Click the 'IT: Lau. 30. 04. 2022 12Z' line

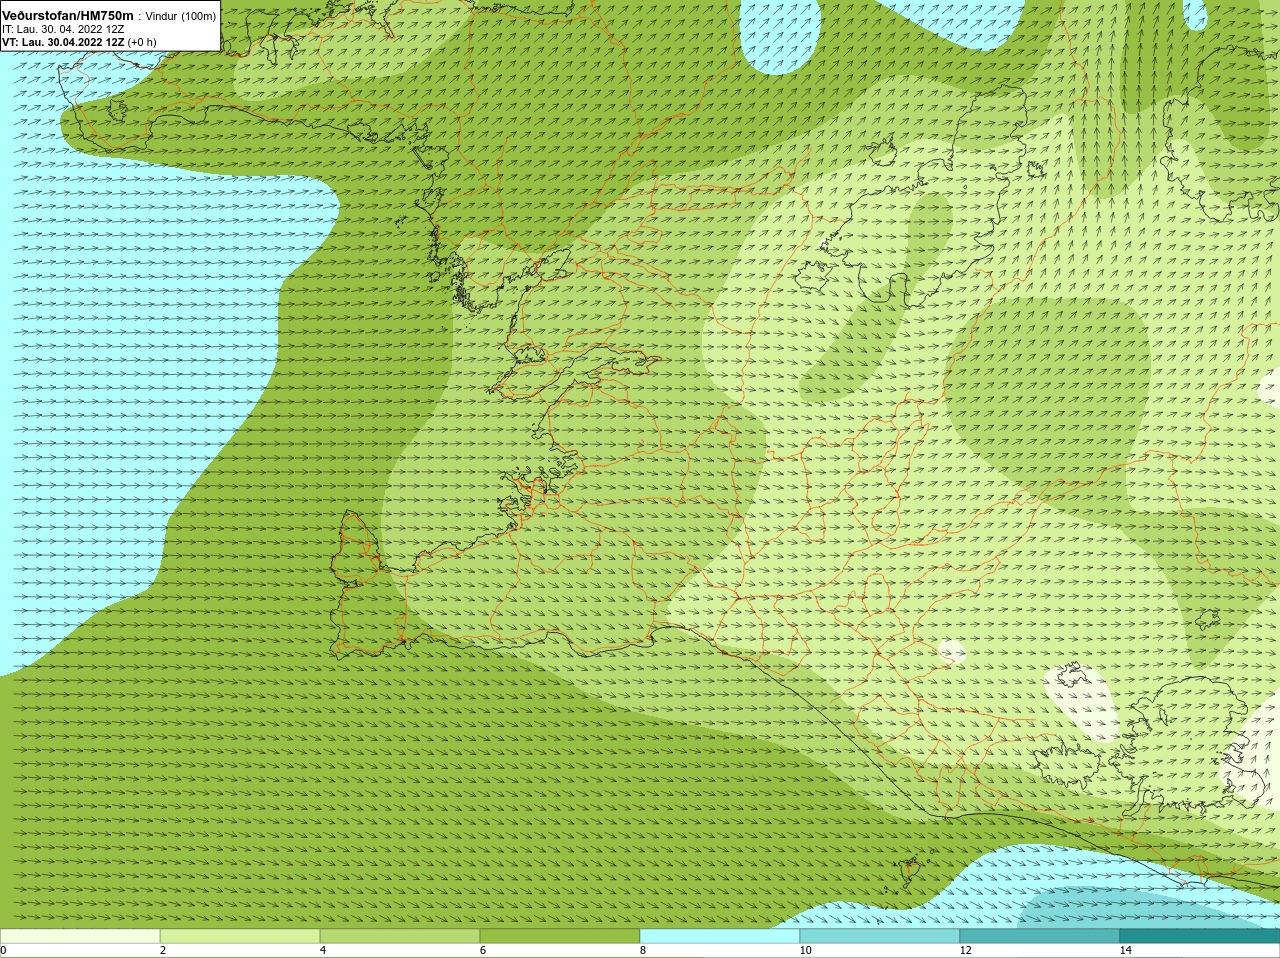pos(64,30)
